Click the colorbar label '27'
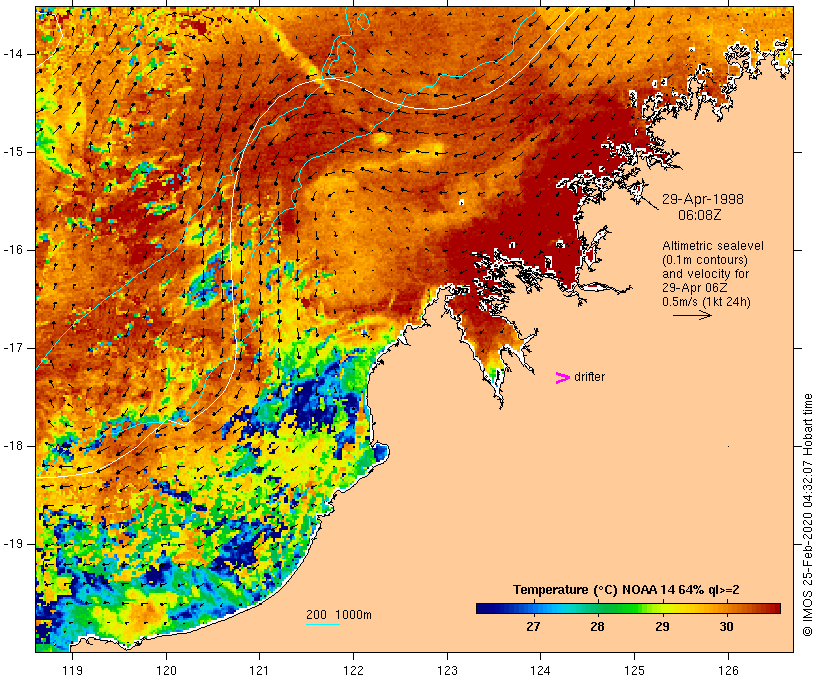 533,626
